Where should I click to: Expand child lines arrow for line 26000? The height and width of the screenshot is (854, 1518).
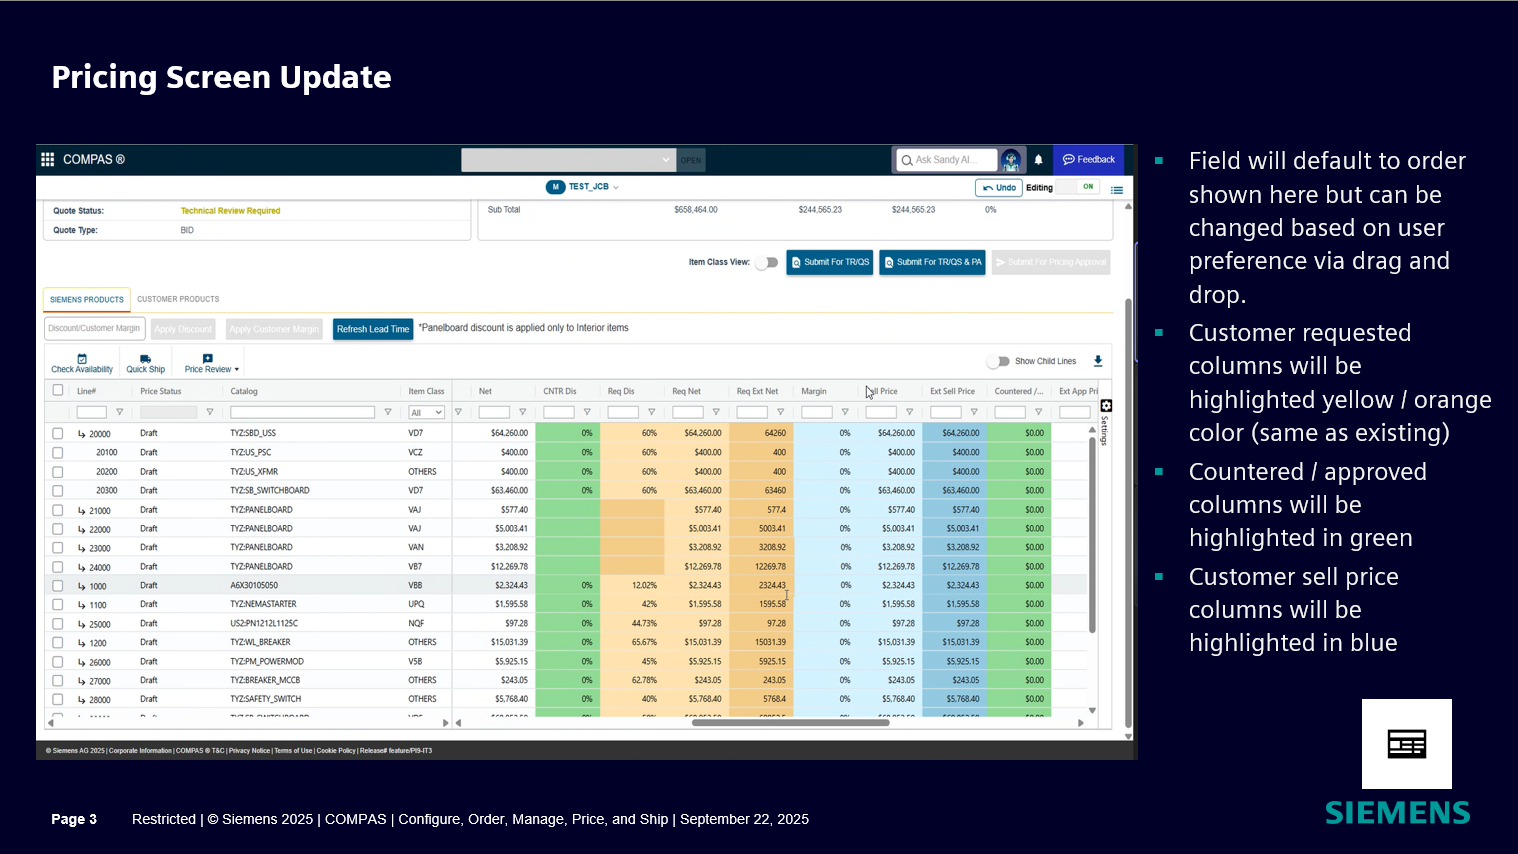pos(82,662)
